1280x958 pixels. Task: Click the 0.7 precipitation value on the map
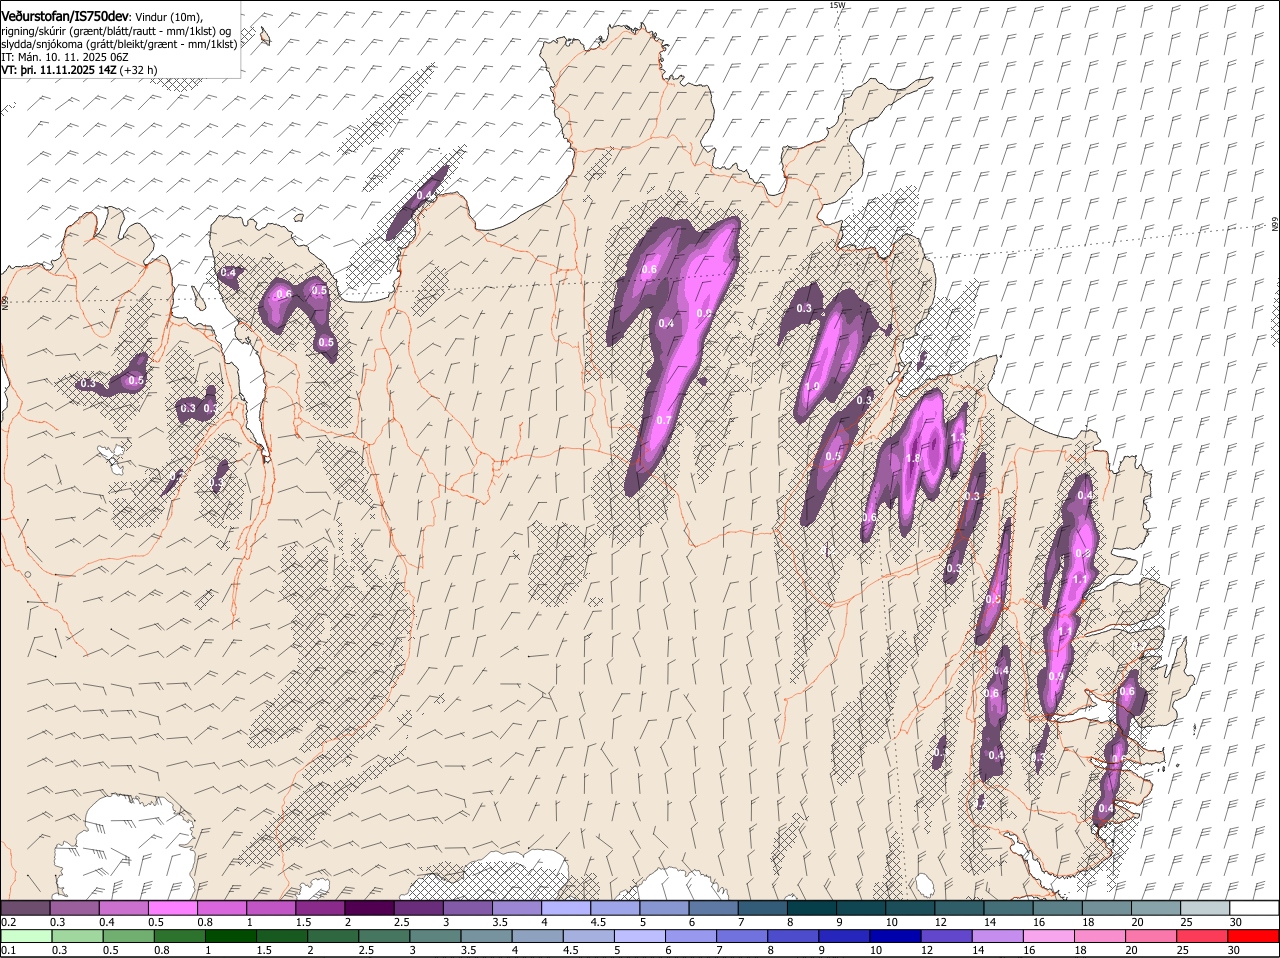pyautogui.click(x=664, y=420)
